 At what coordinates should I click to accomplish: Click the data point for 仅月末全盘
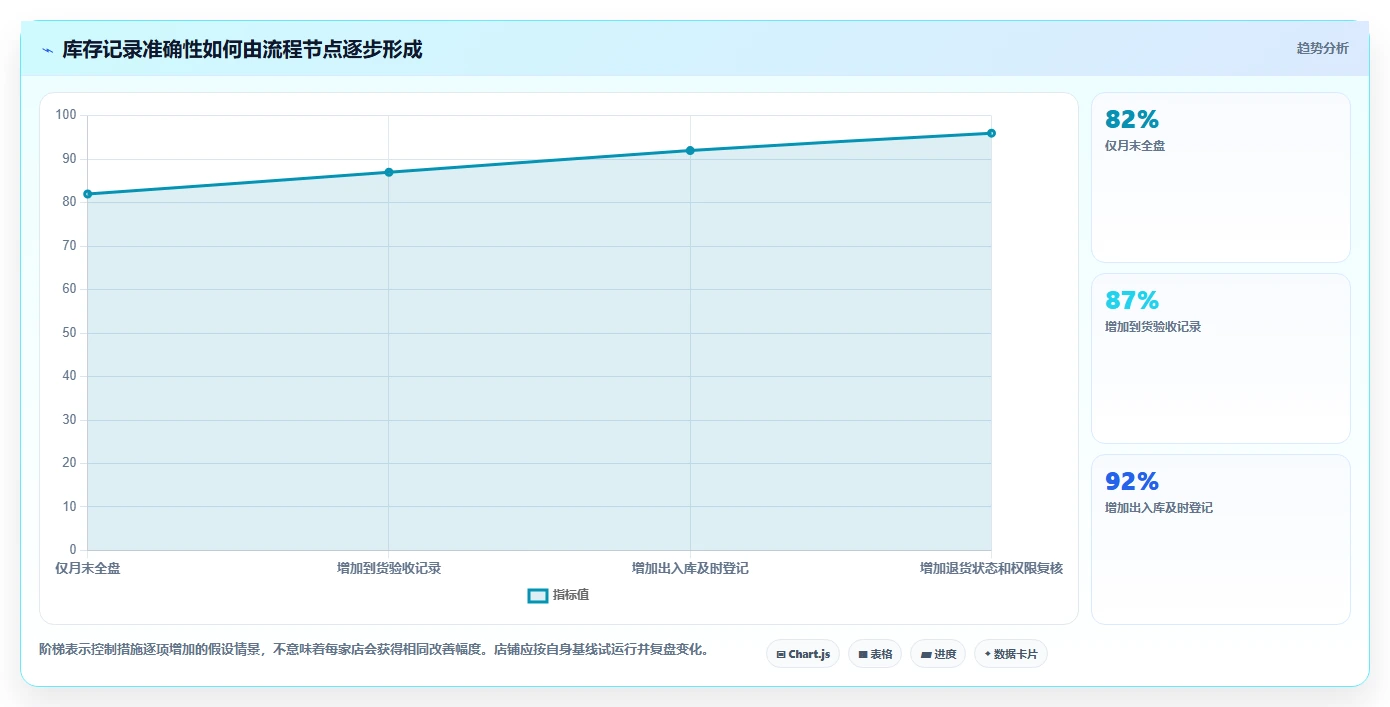pyautogui.click(x=88, y=194)
